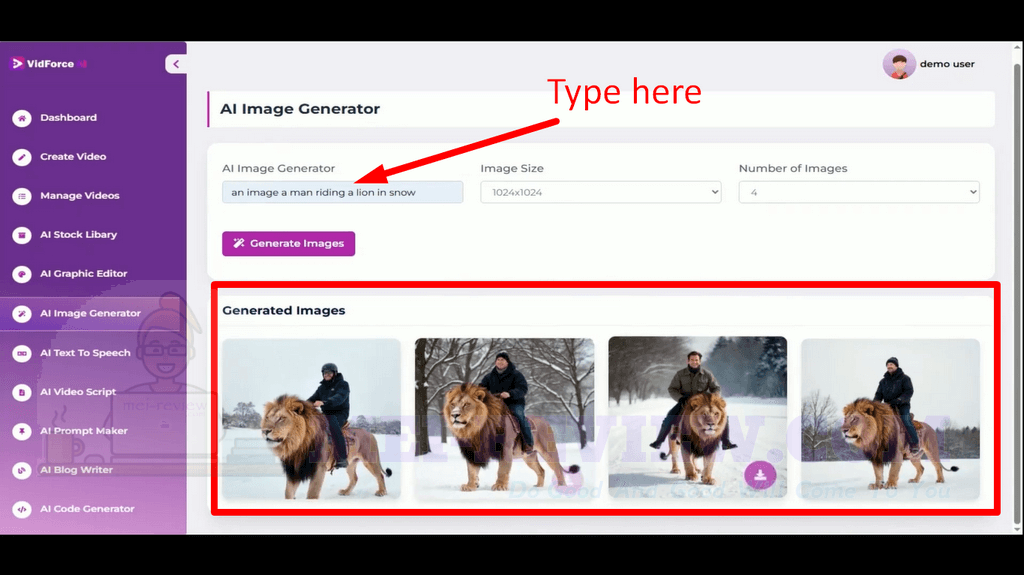Screen dimensions: 1024x575
Task: Download the third generated lion image
Action: [x=760, y=475]
